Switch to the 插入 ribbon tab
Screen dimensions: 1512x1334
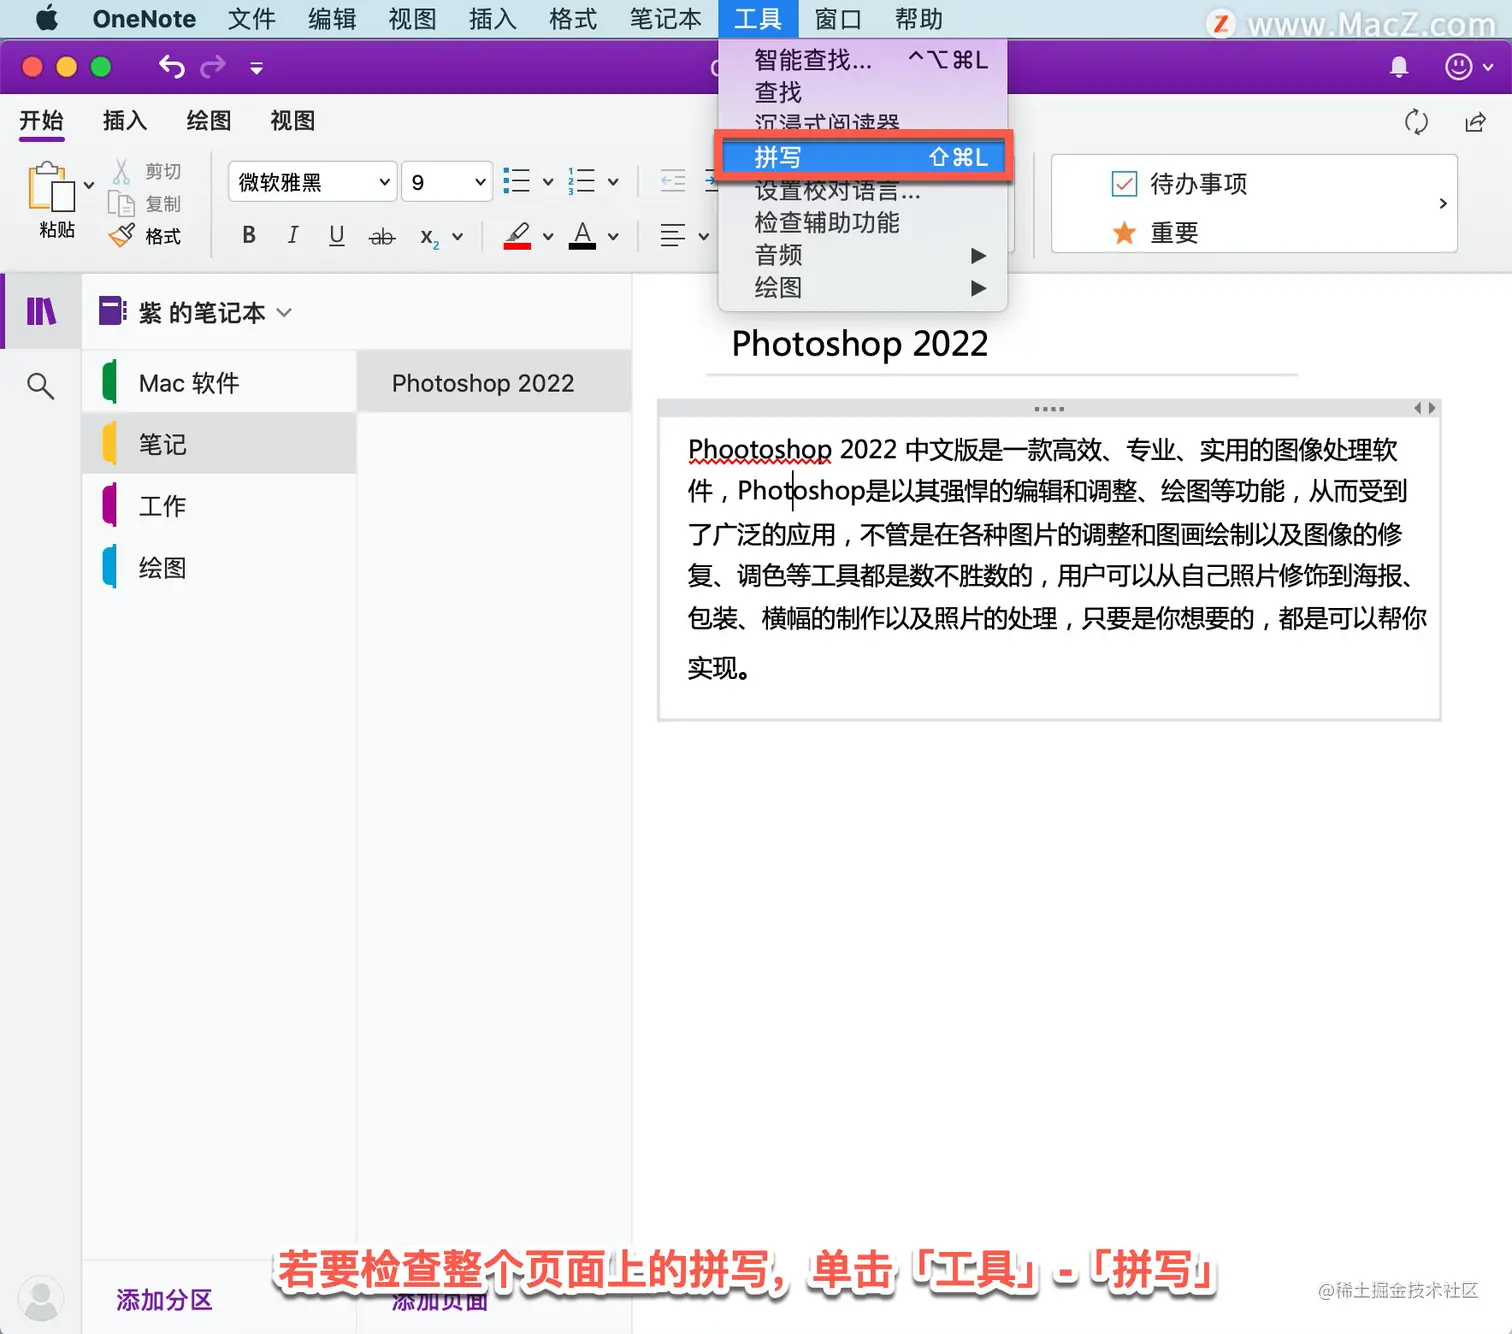125,121
